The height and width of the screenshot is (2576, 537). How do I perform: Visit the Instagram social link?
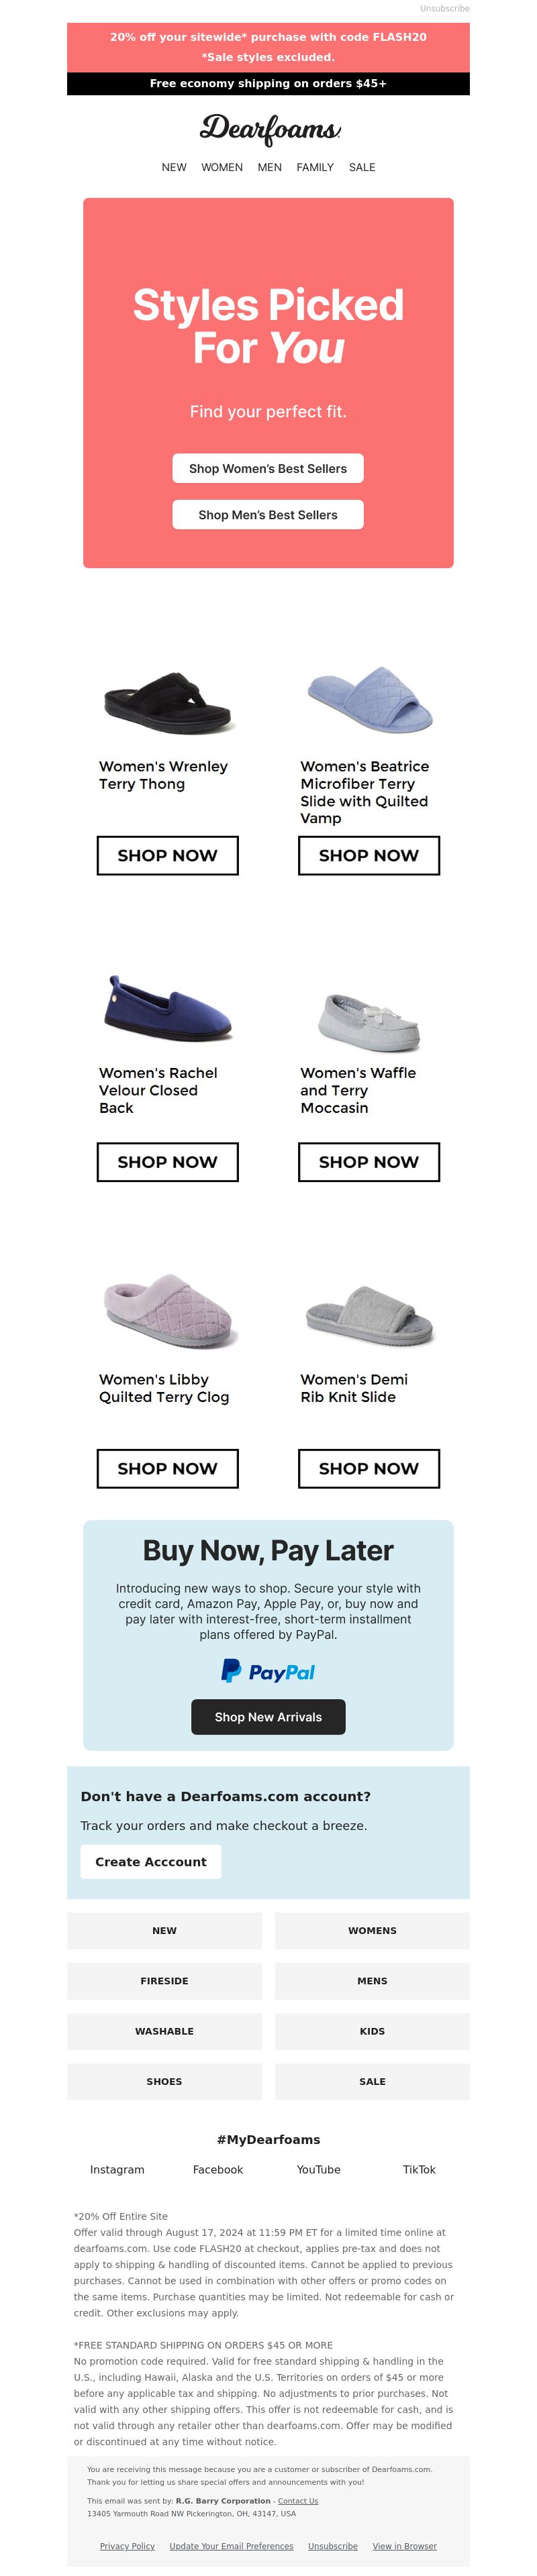117,2170
